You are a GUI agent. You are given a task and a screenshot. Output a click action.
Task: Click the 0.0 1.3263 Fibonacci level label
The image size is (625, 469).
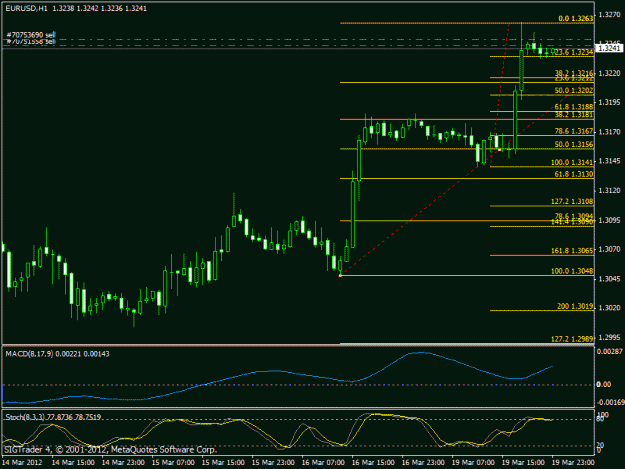[x=576, y=18]
